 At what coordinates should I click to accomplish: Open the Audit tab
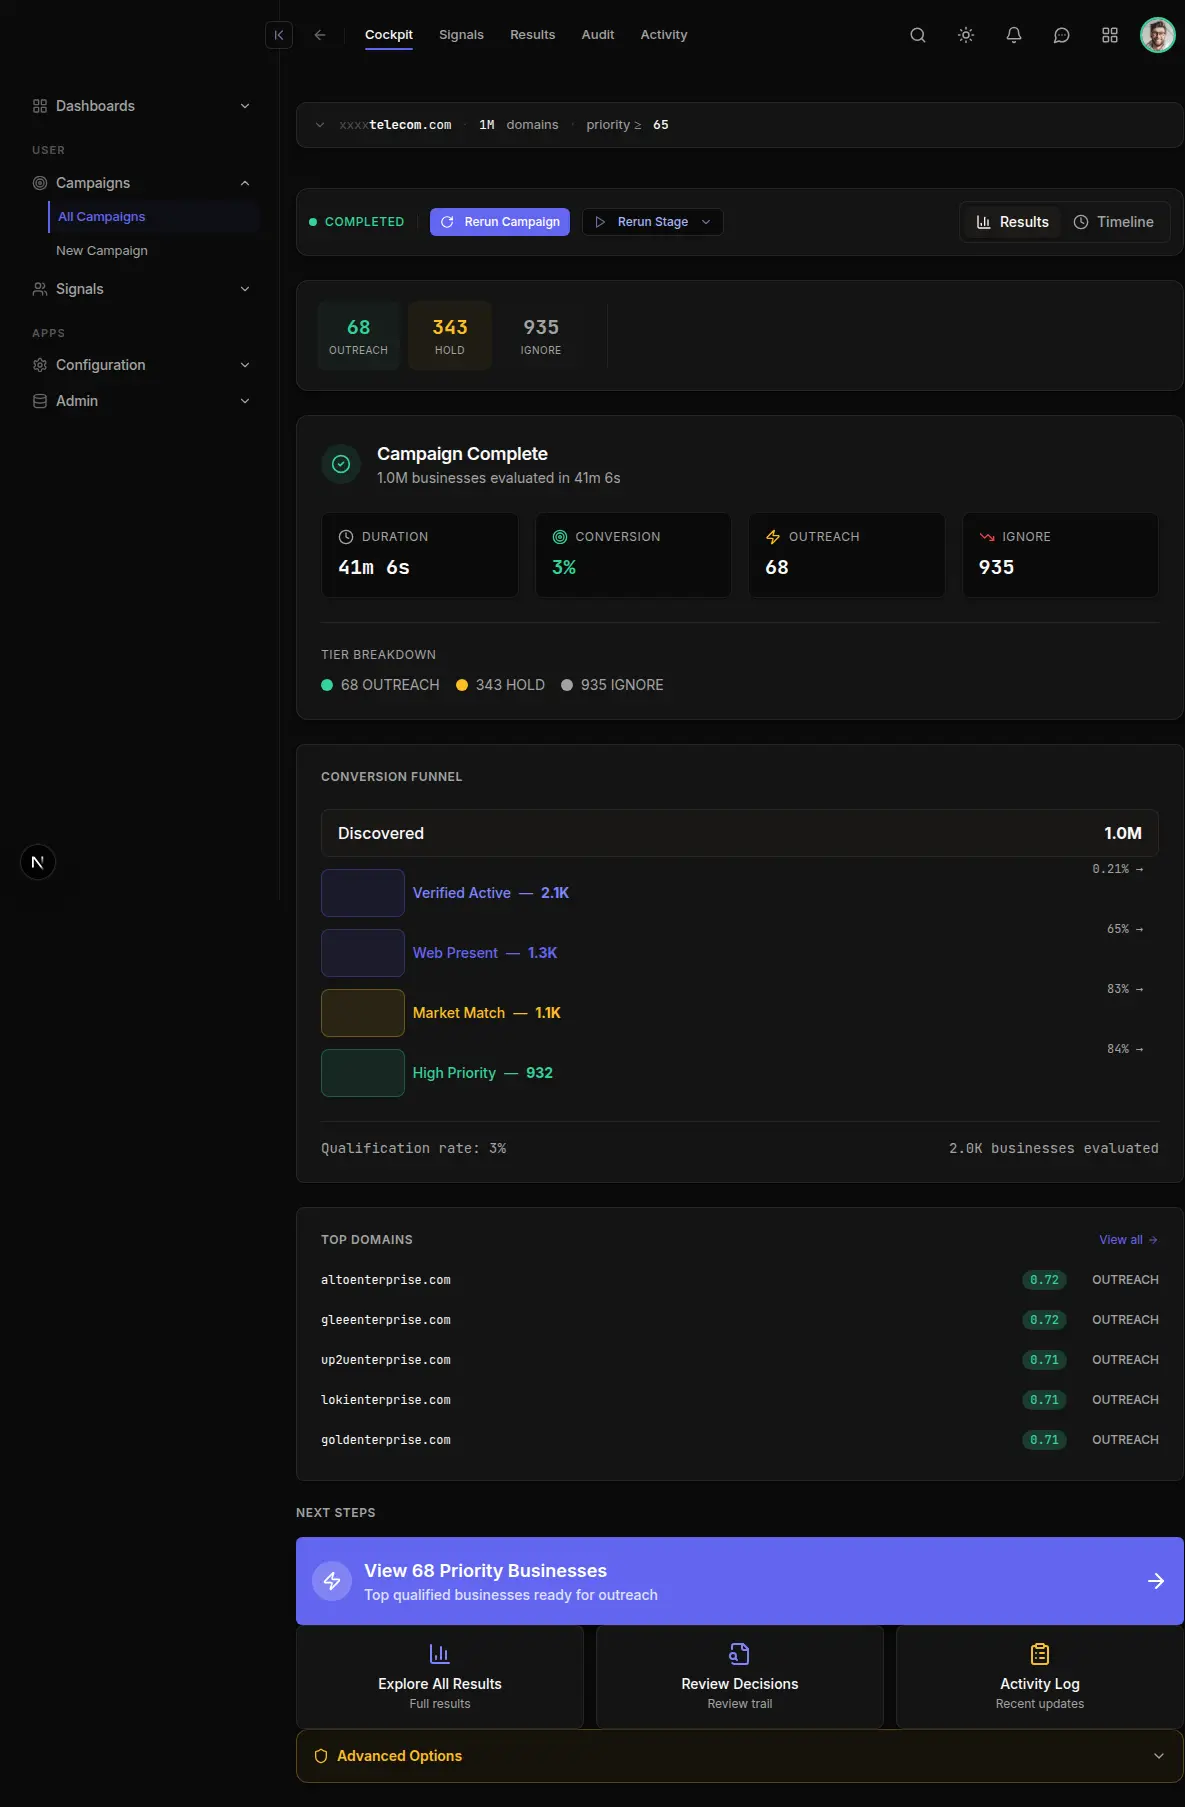point(598,35)
